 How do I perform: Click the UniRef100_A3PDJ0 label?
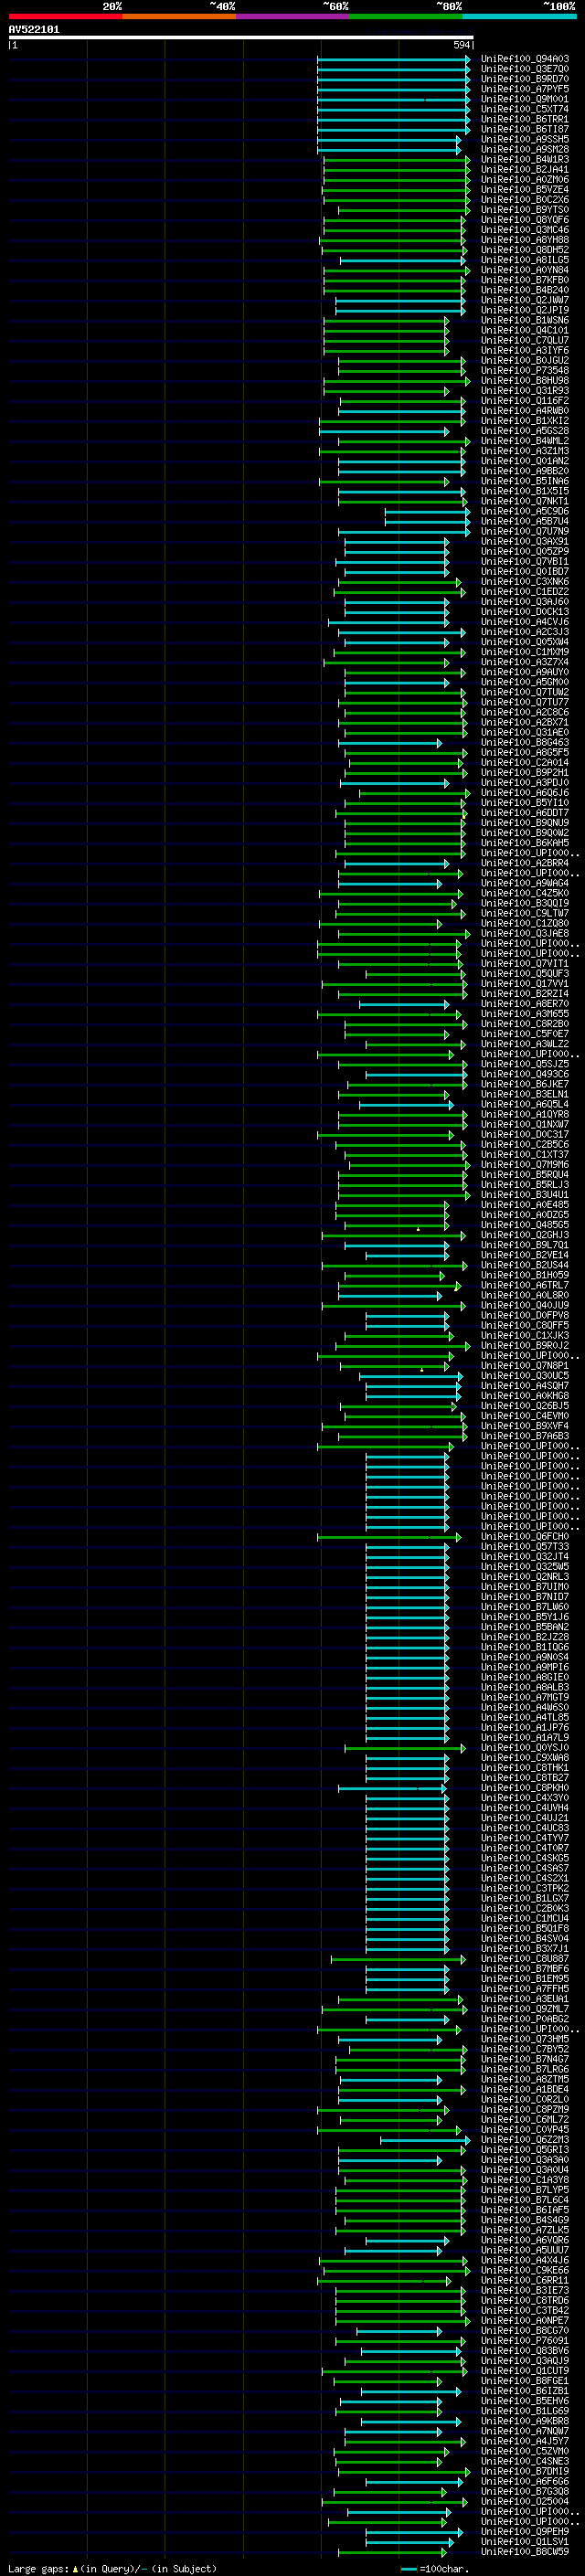pyautogui.click(x=525, y=783)
